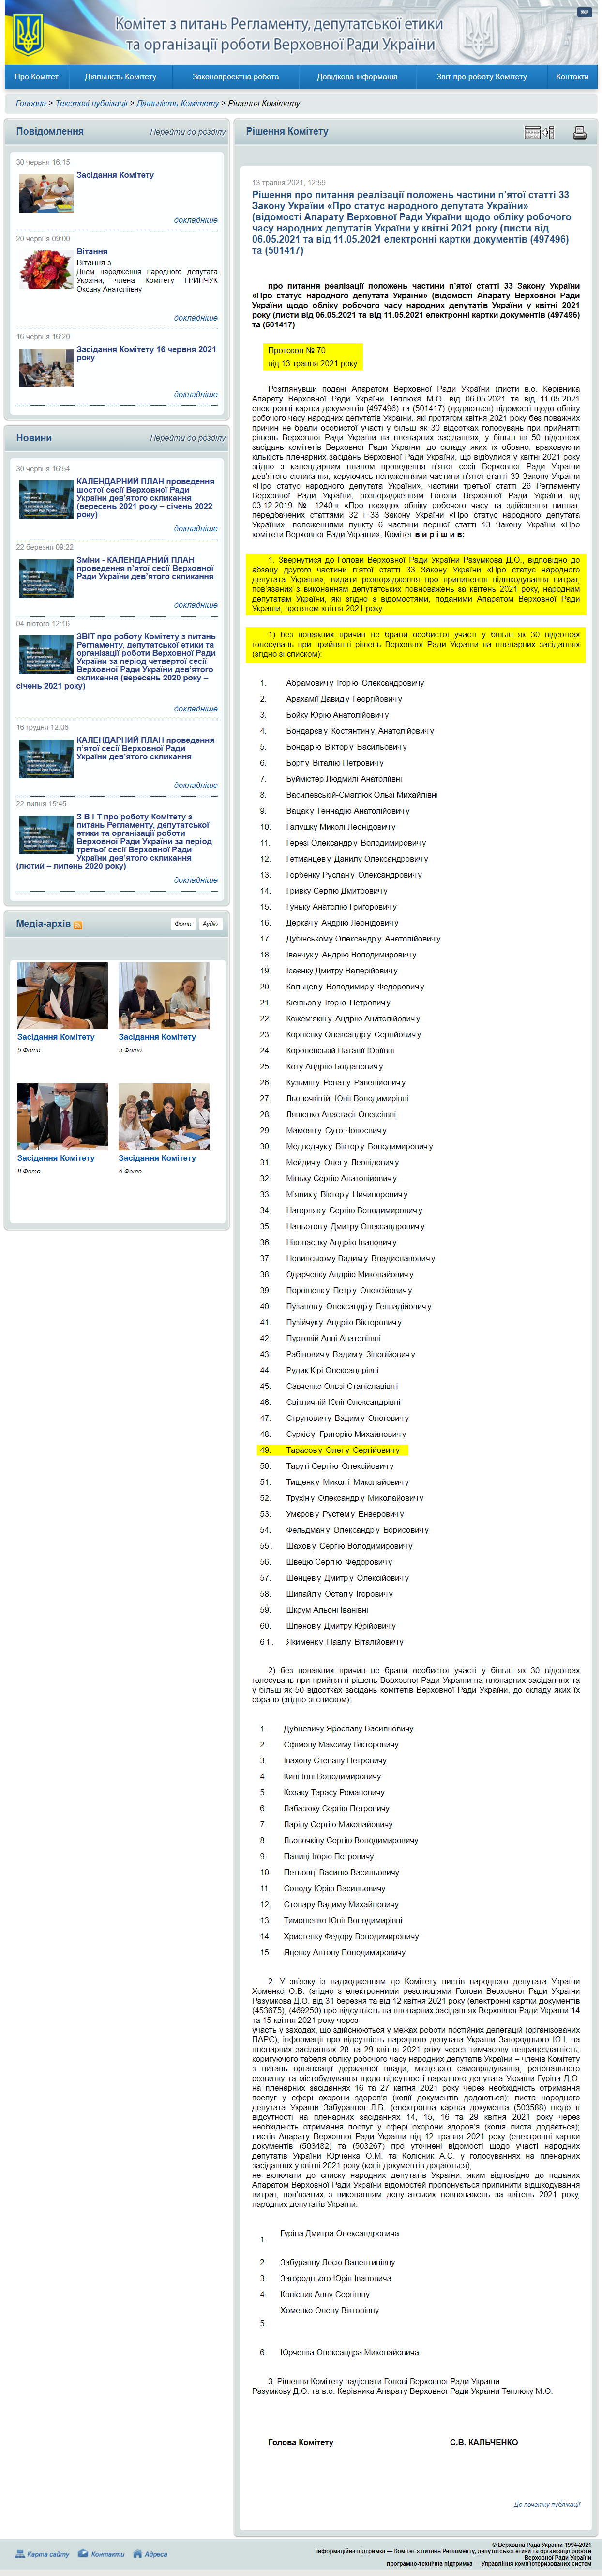The height and width of the screenshot is (2576, 602).
Task: Click the Контакти folder icon in the footer
Action: click(83, 2553)
